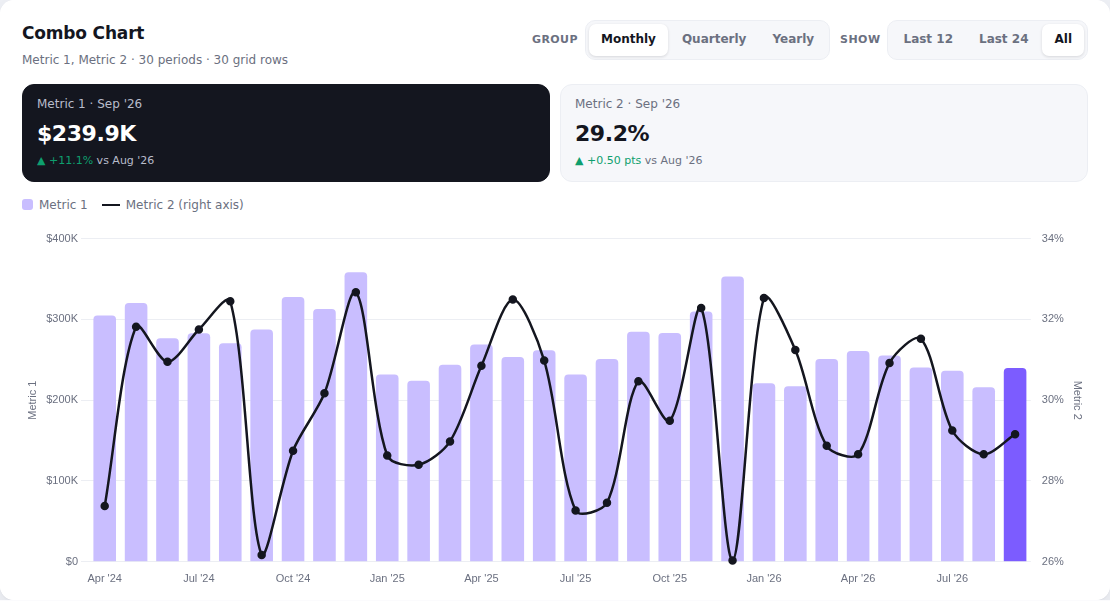The height and width of the screenshot is (601, 1110).
Task: Click the Jan '26 line data point
Action: tap(764, 298)
